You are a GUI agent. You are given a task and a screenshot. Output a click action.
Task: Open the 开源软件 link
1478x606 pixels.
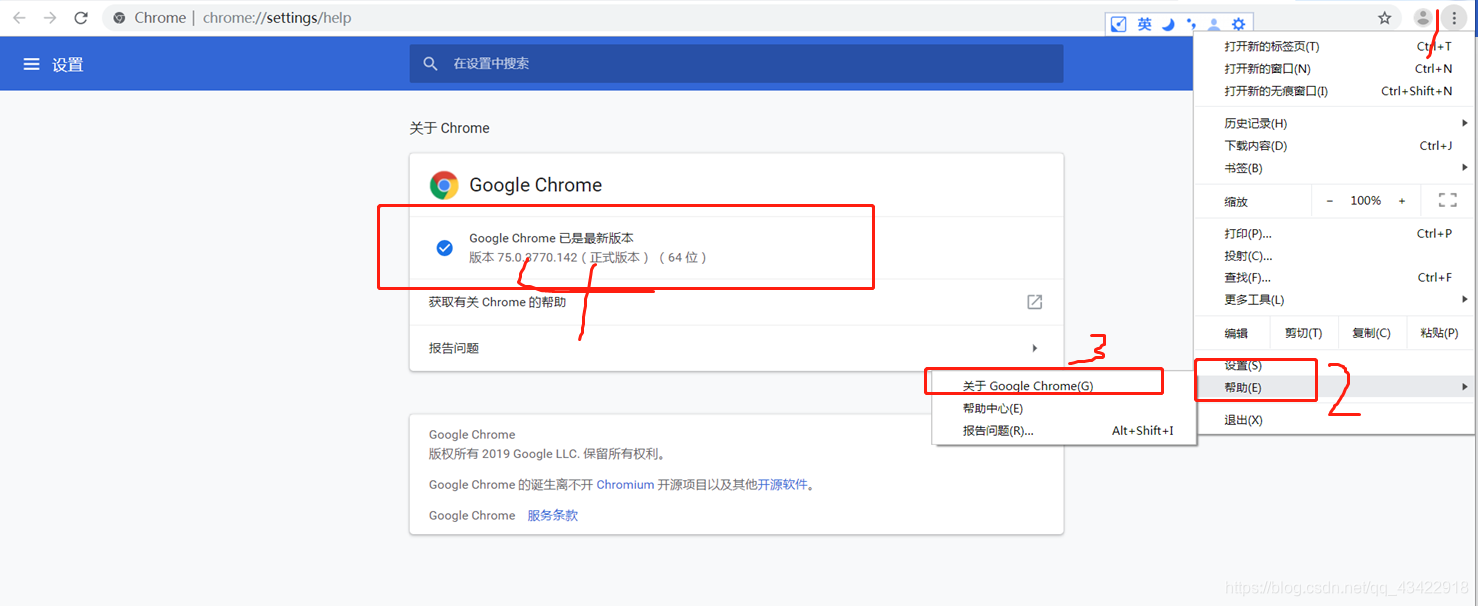pos(782,485)
